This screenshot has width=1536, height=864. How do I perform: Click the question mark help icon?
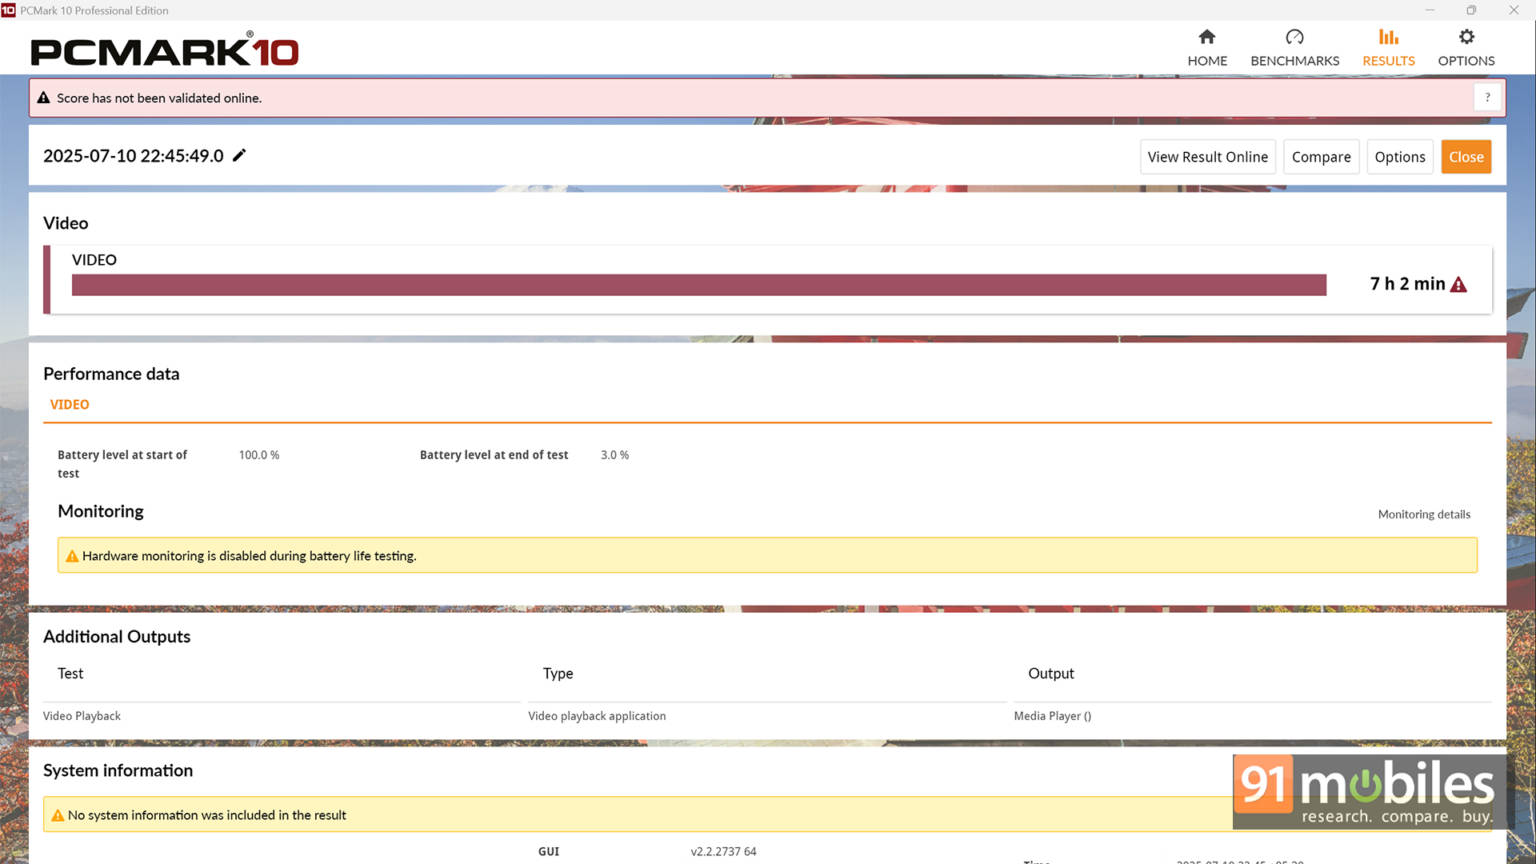point(1487,97)
